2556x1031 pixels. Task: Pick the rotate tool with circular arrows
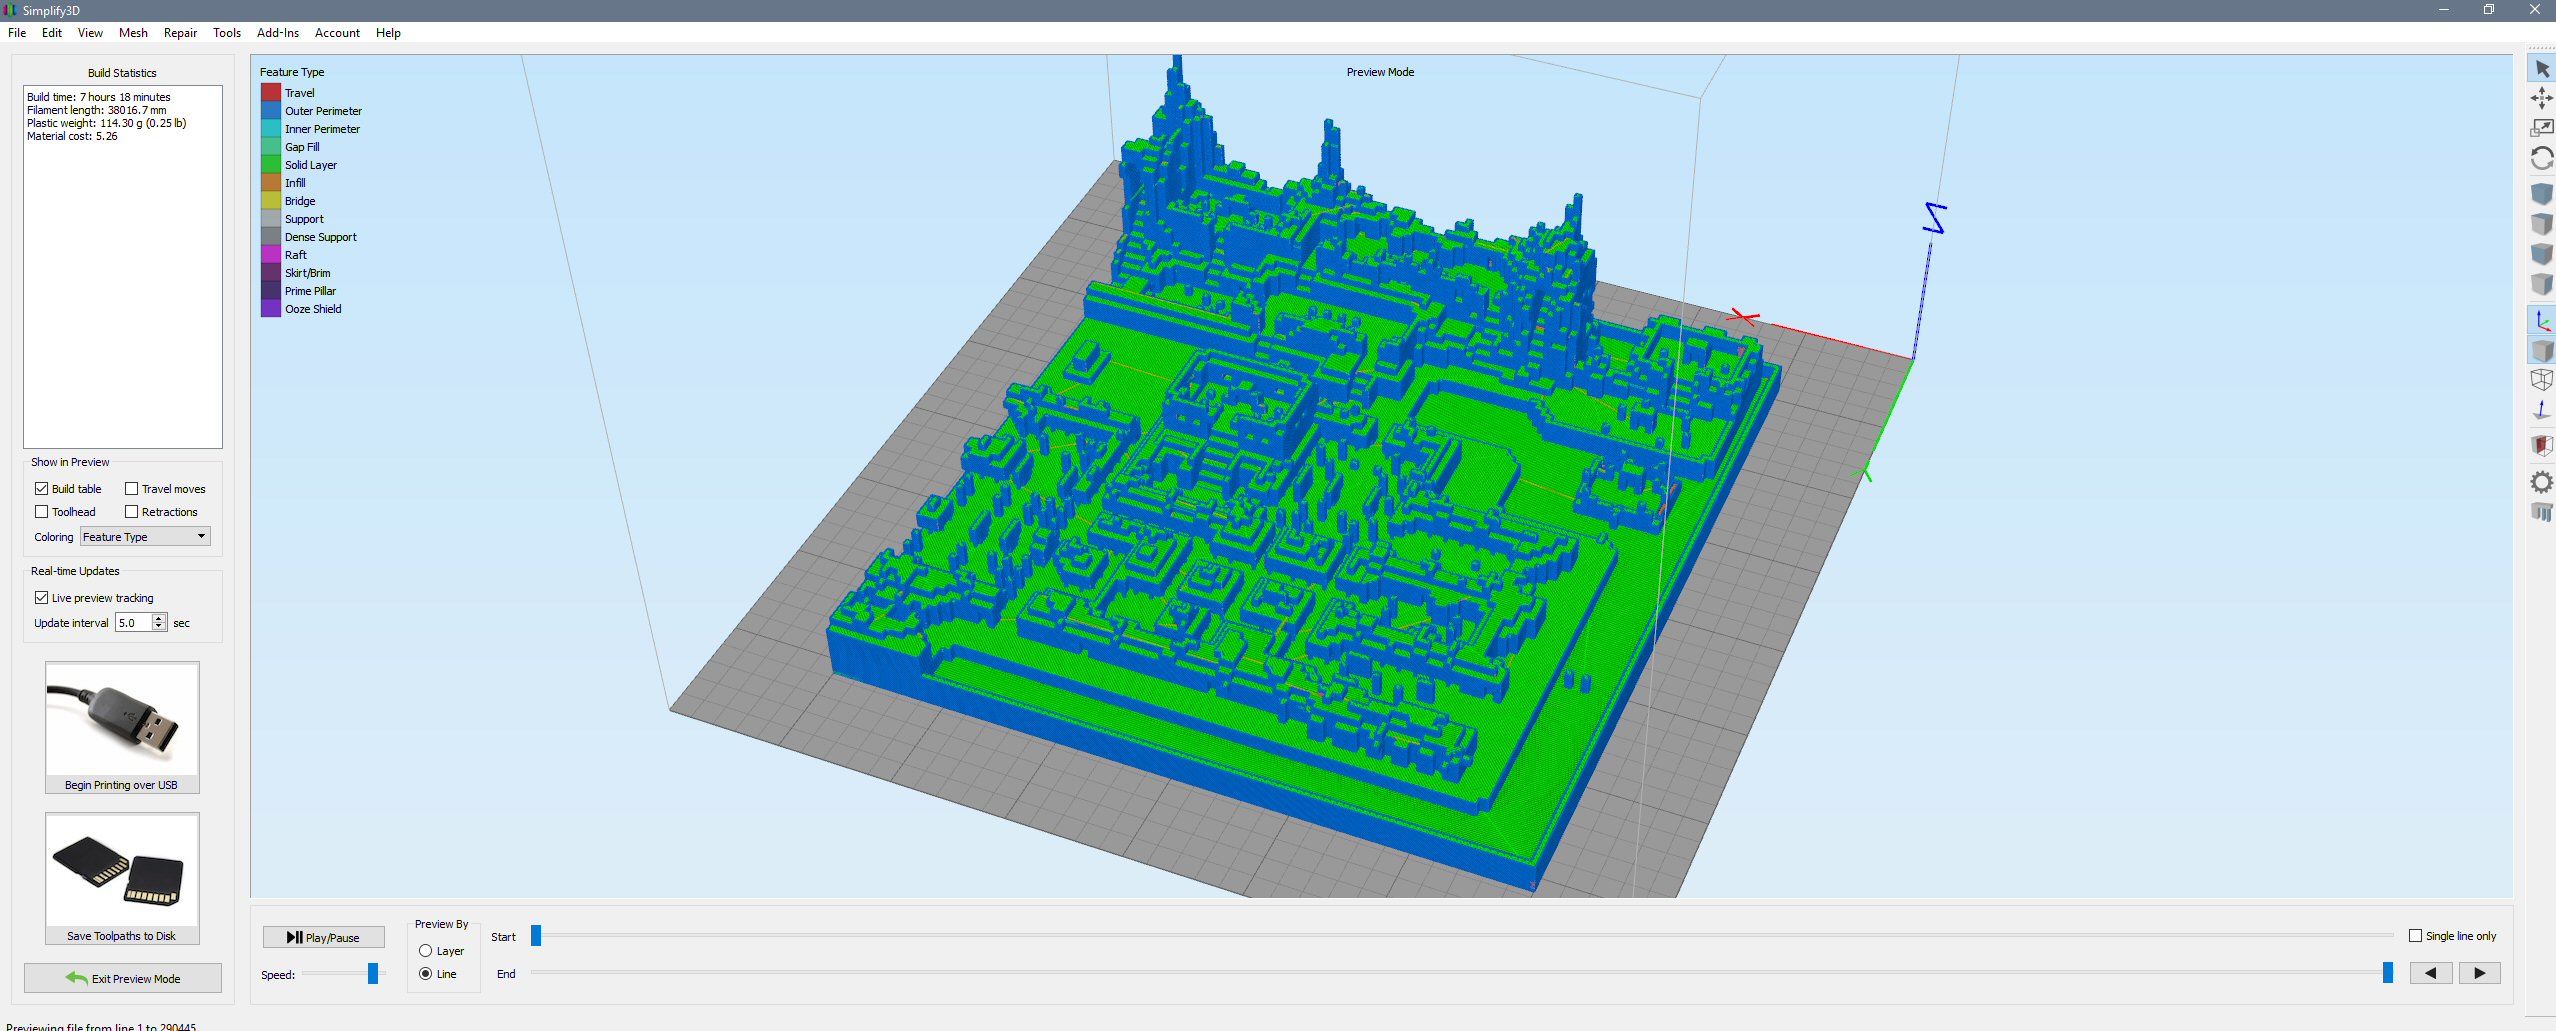pyautogui.click(x=2541, y=158)
